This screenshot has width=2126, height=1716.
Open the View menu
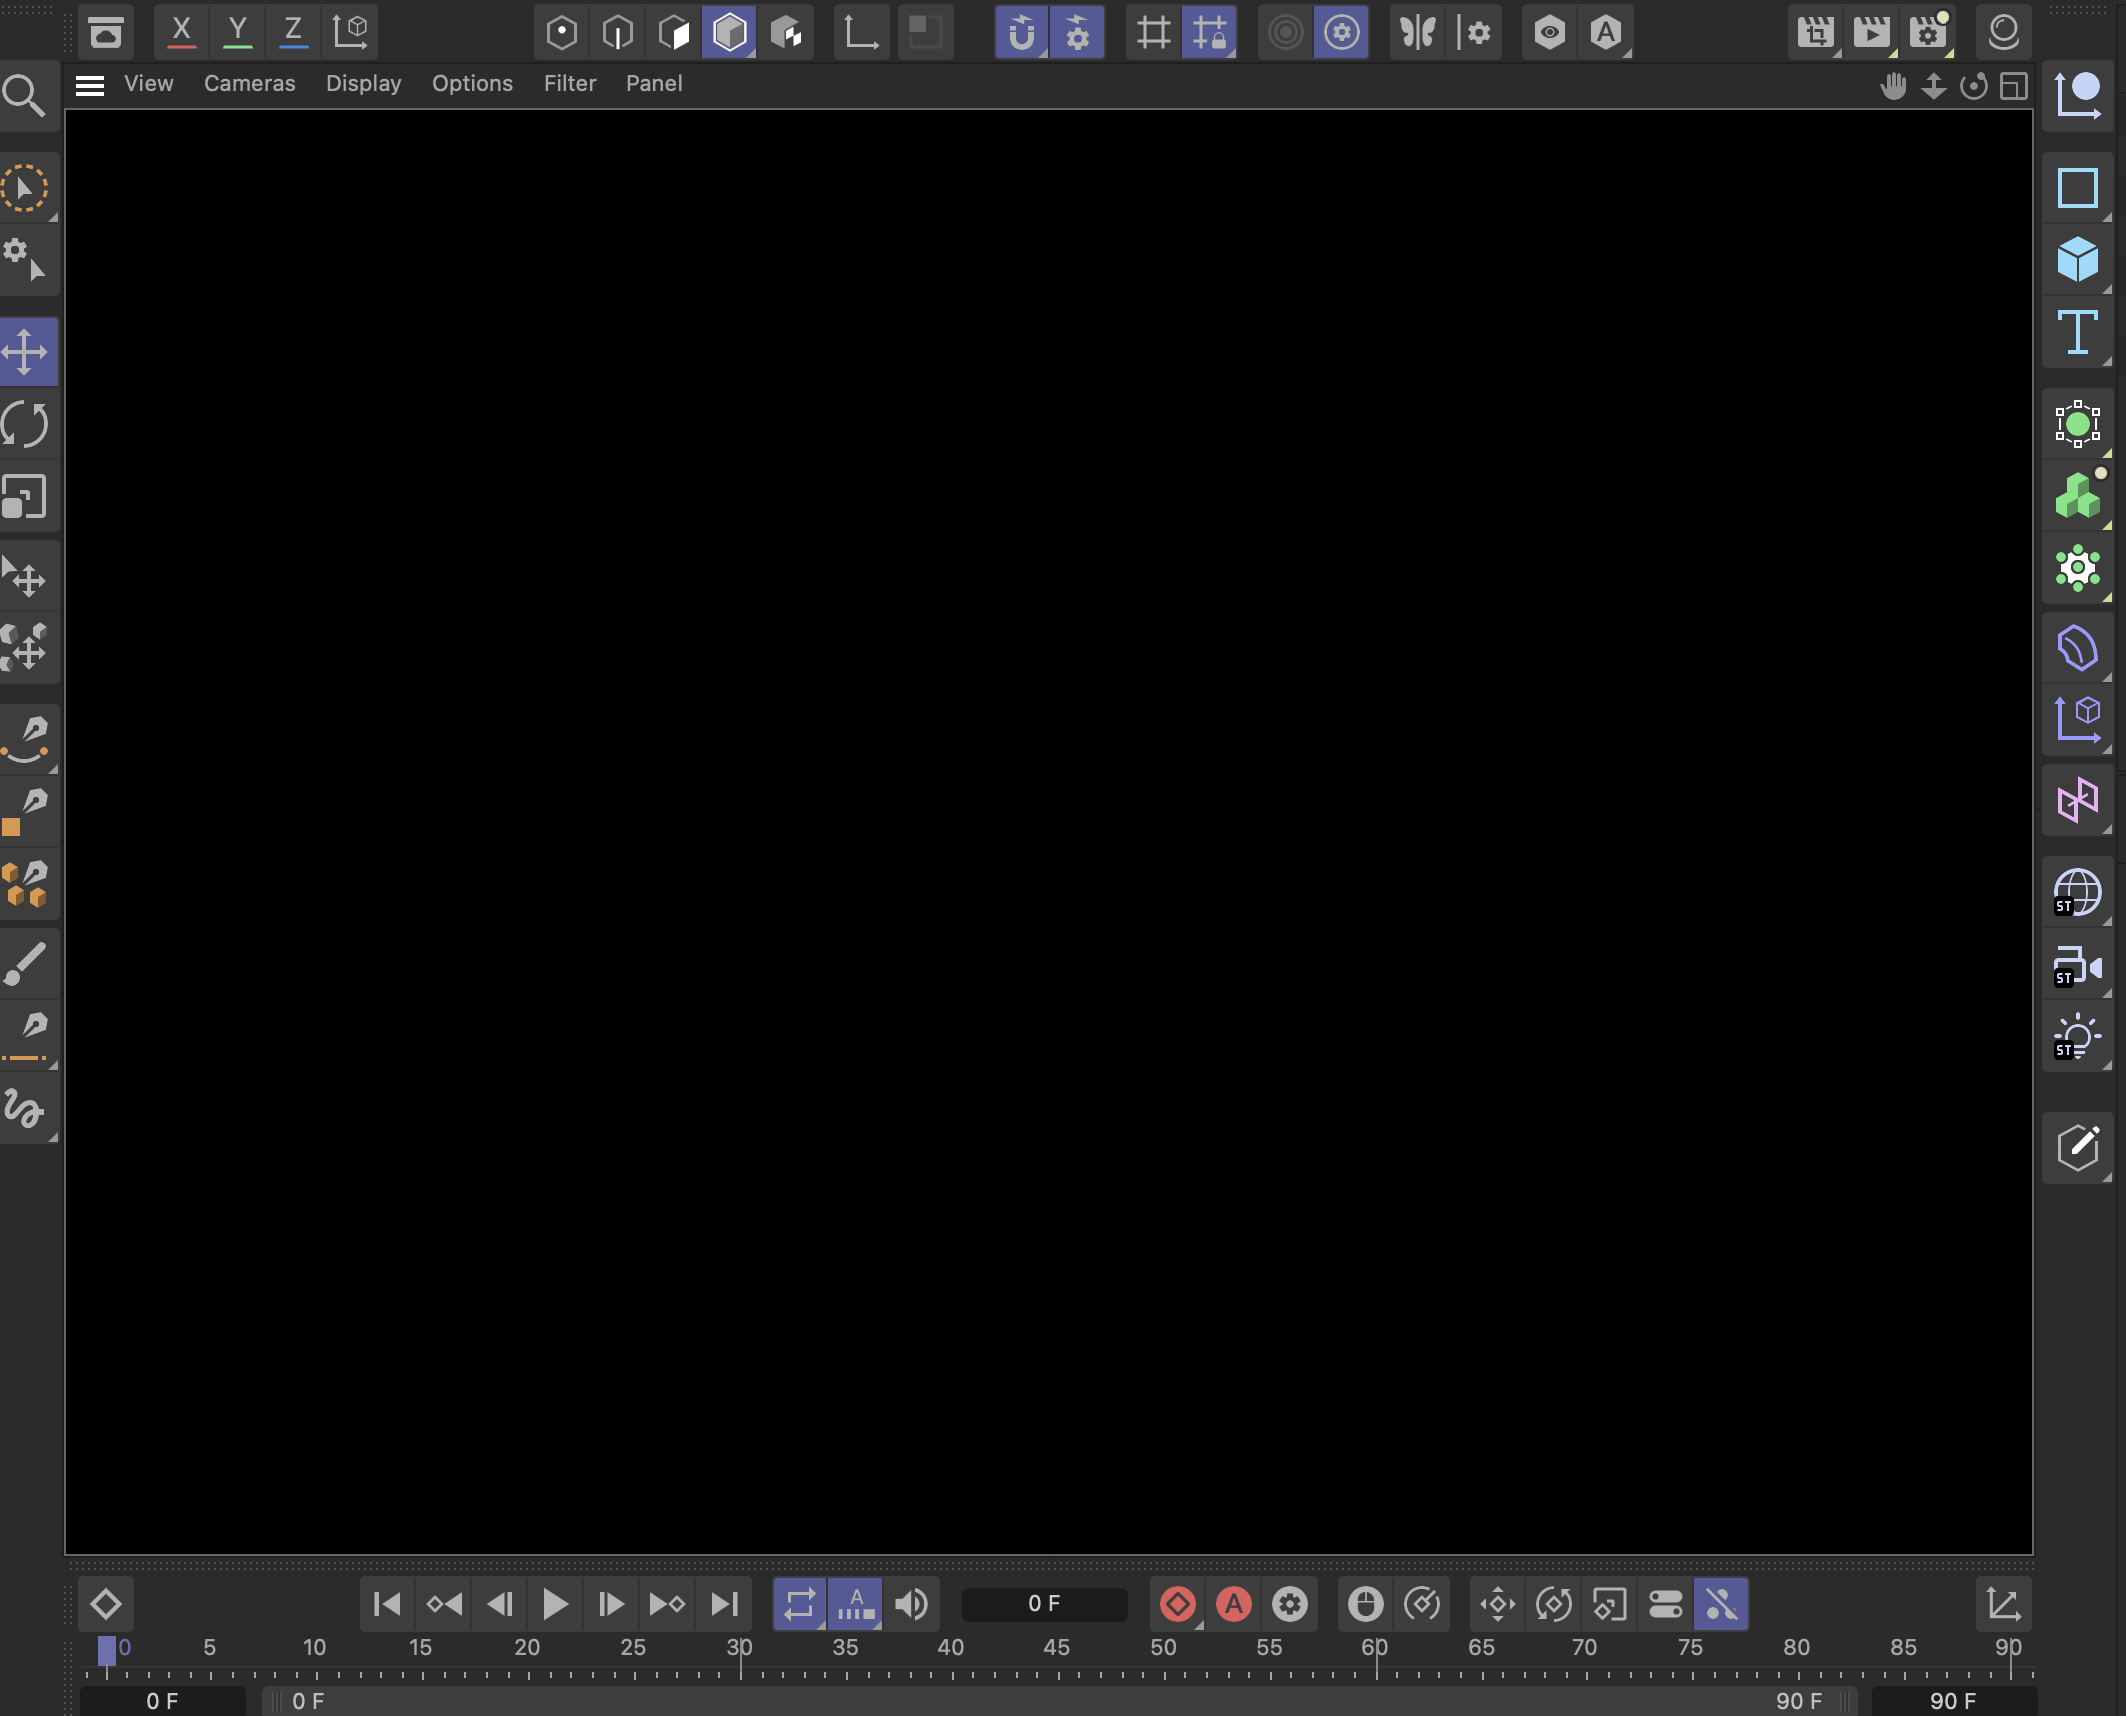pyautogui.click(x=149, y=84)
